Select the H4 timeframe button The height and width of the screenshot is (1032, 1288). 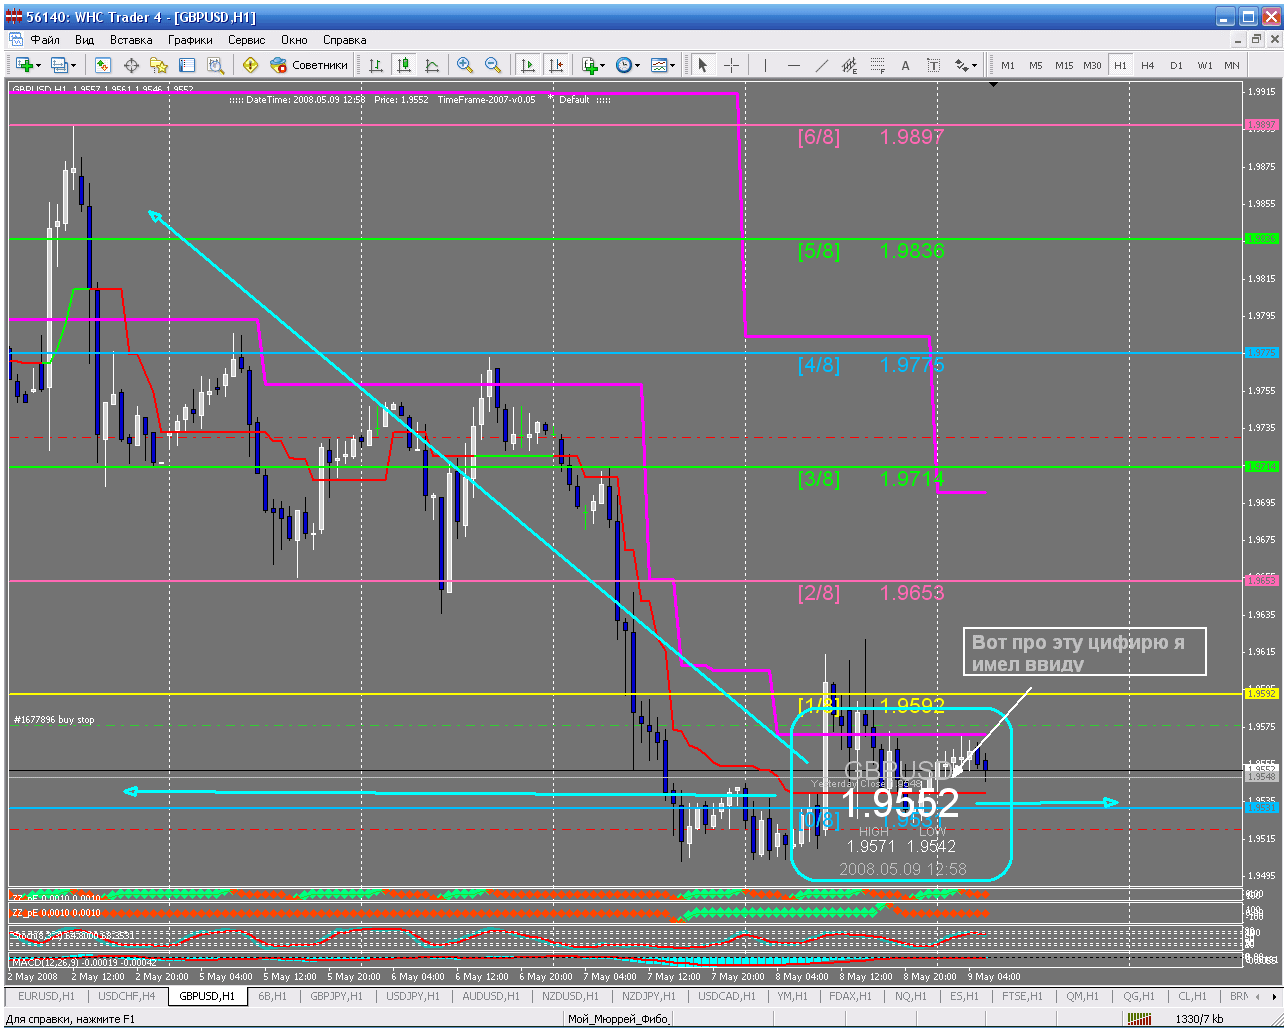coord(1148,65)
